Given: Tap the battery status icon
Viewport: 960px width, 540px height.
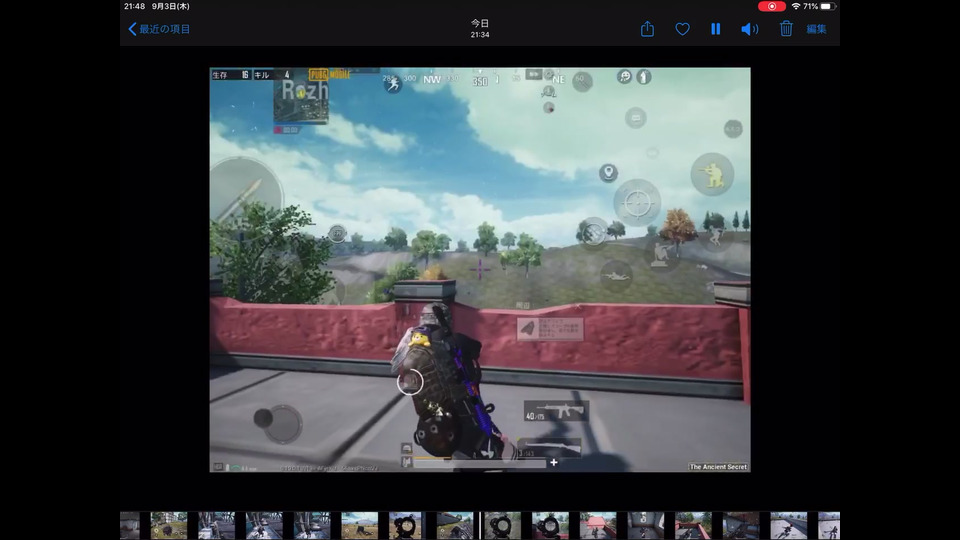Looking at the screenshot, I should point(828,6).
